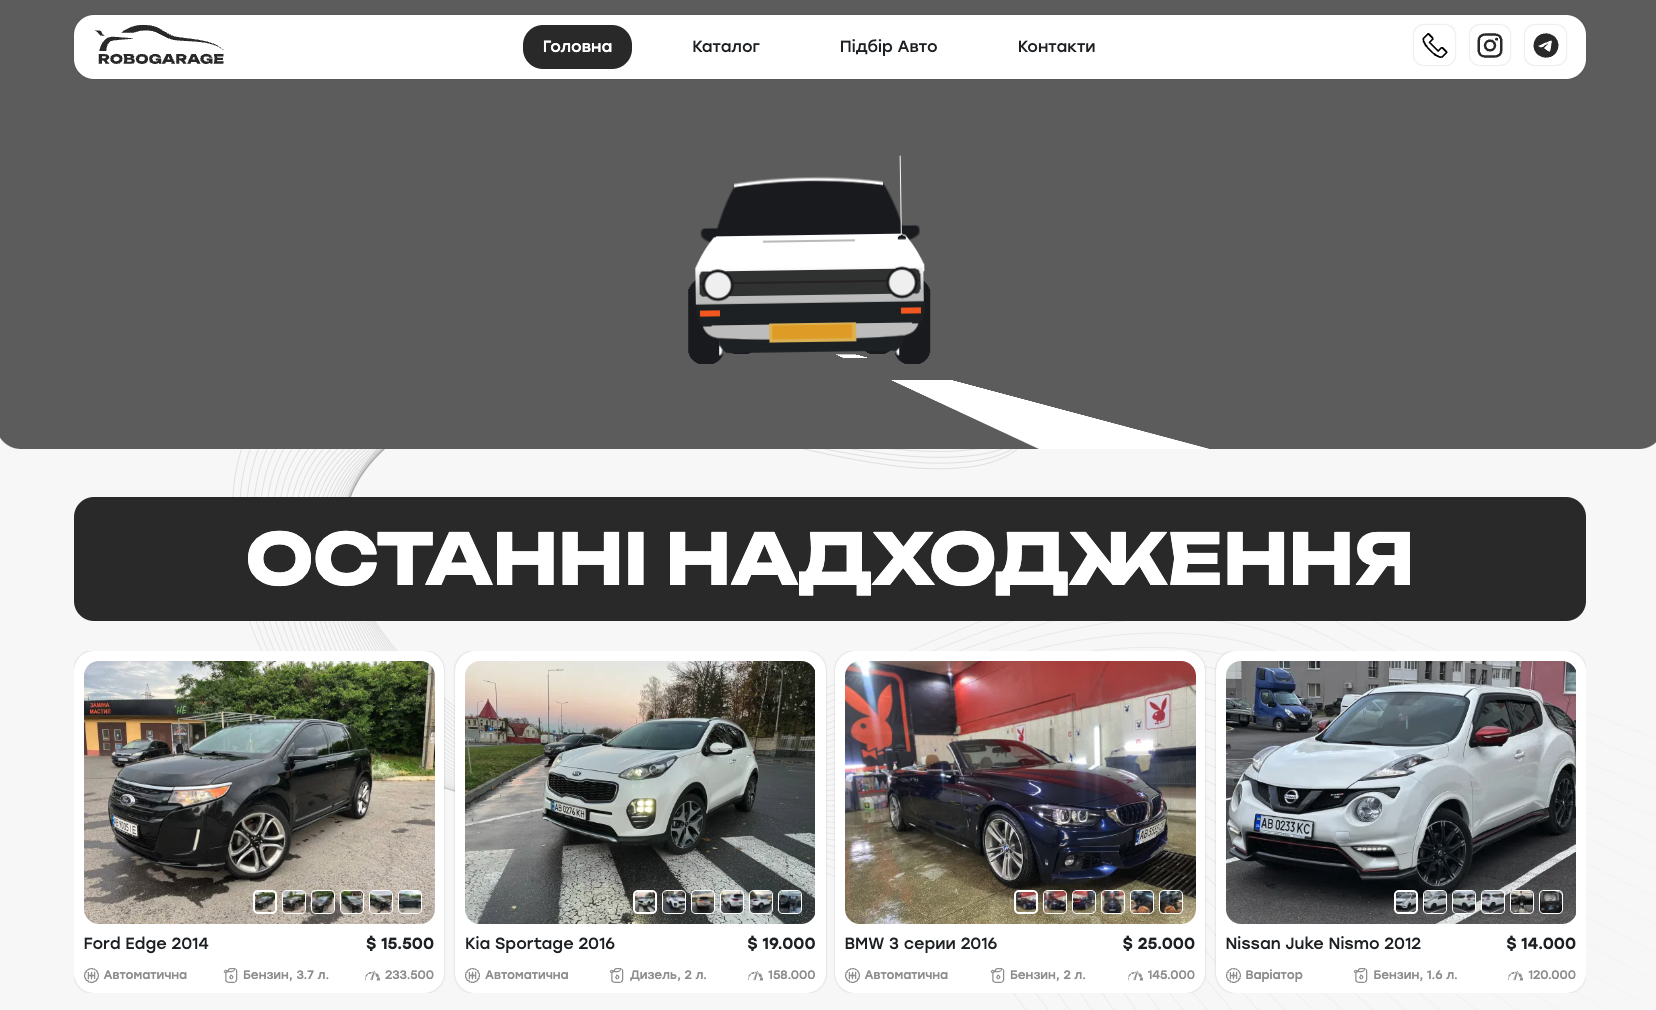The width and height of the screenshot is (1656, 1010).
Task: Open the Kia Sportage 2016 listing title
Action: pyautogui.click(x=540, y=943)
